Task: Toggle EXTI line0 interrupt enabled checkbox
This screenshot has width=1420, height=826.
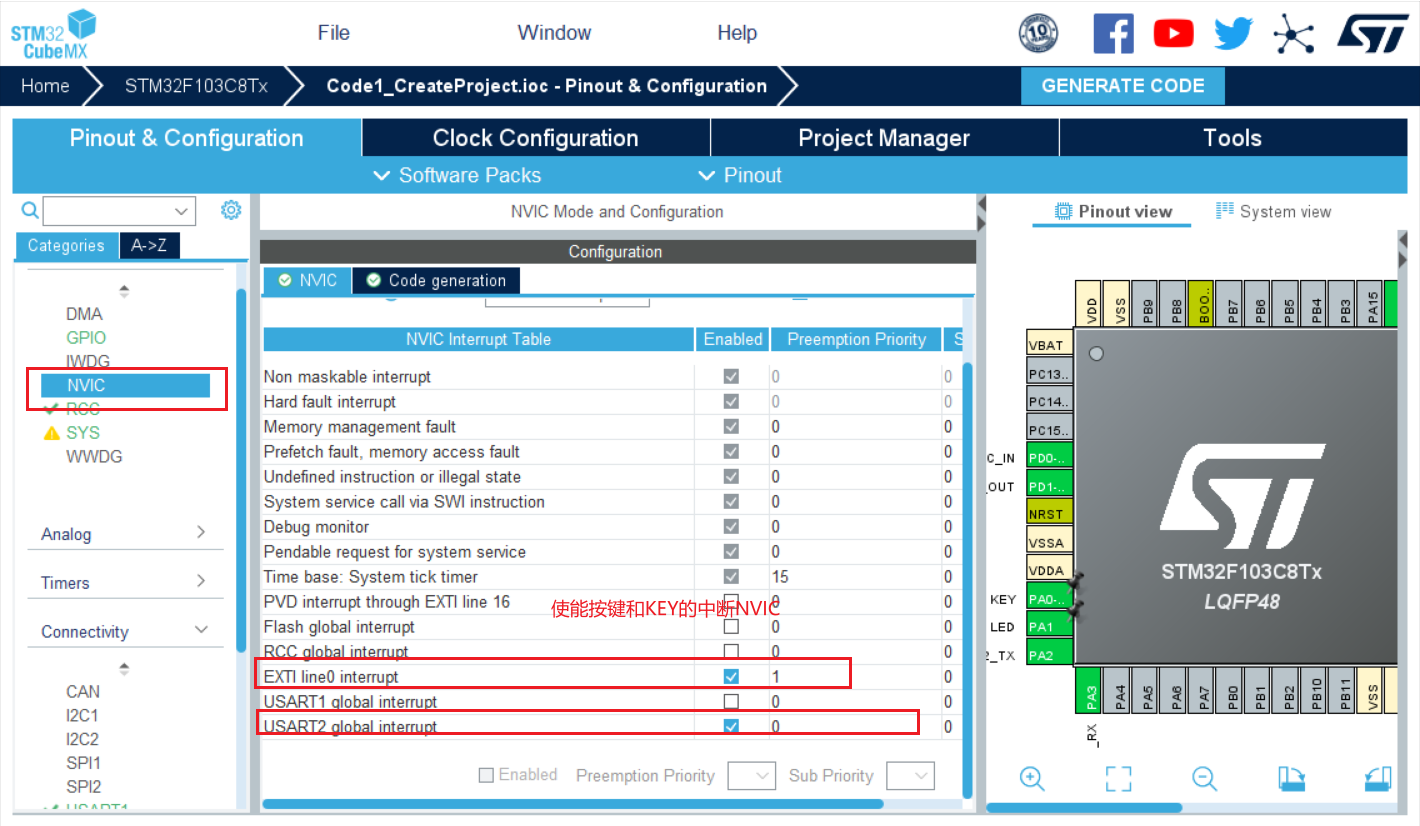Action: coord(731,676)
